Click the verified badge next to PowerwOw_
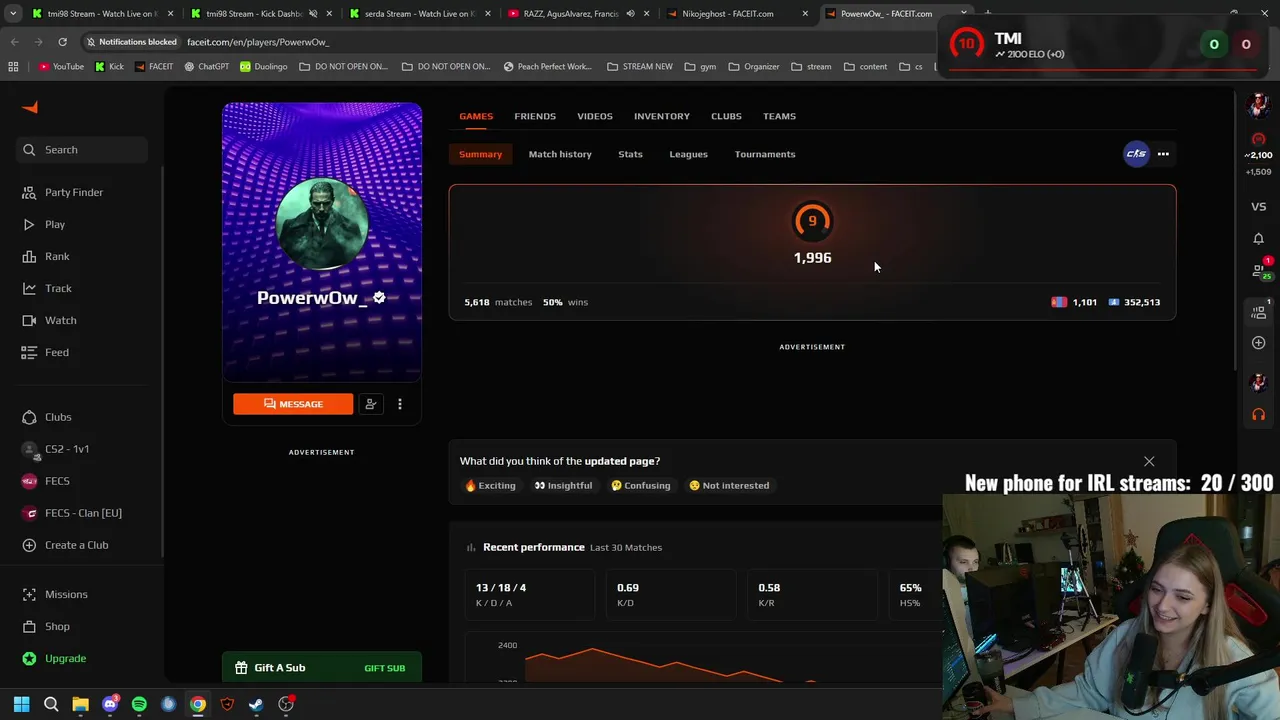This screenshot has width=1280, height=720. point(379,298)
